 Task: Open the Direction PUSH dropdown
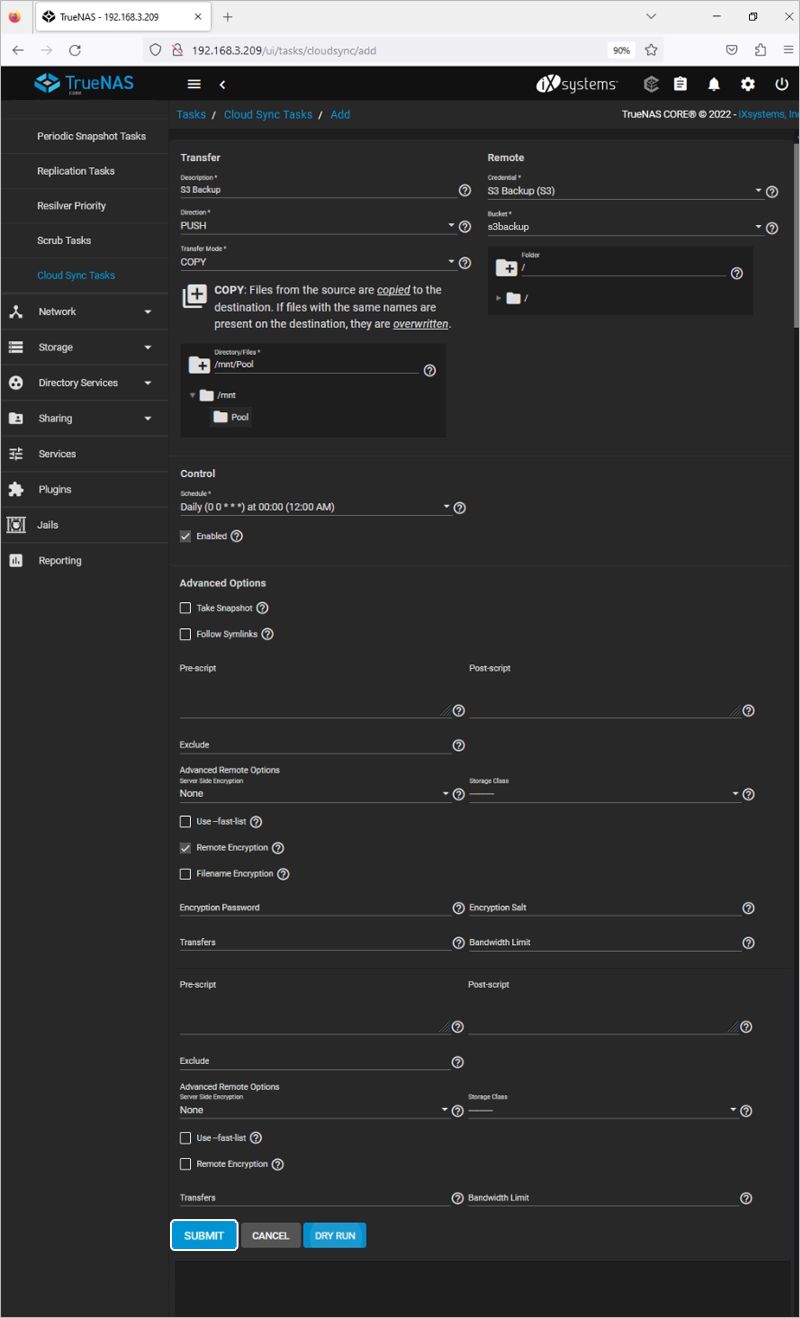(318, 226)
